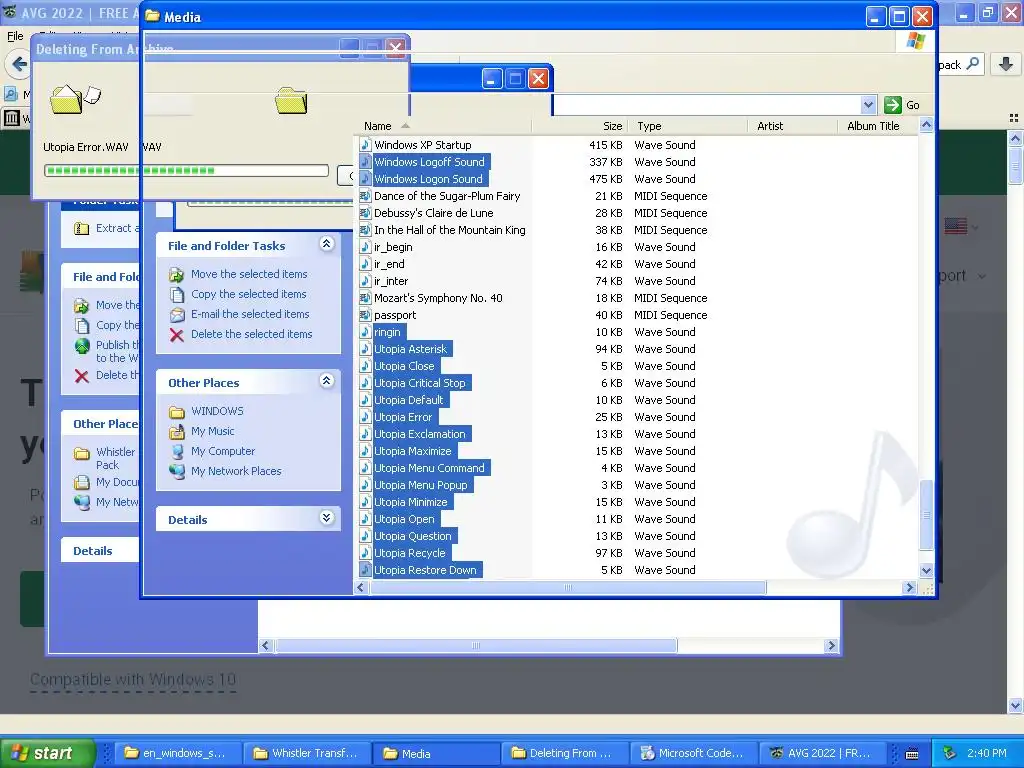Switch to AVG 2022 taskbar window
The width and height of the screenshot is (1024, 768).
[822, 753]
